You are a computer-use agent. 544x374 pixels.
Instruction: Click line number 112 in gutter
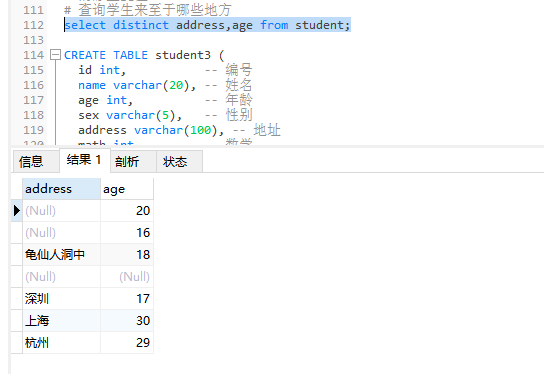[34, 25]
